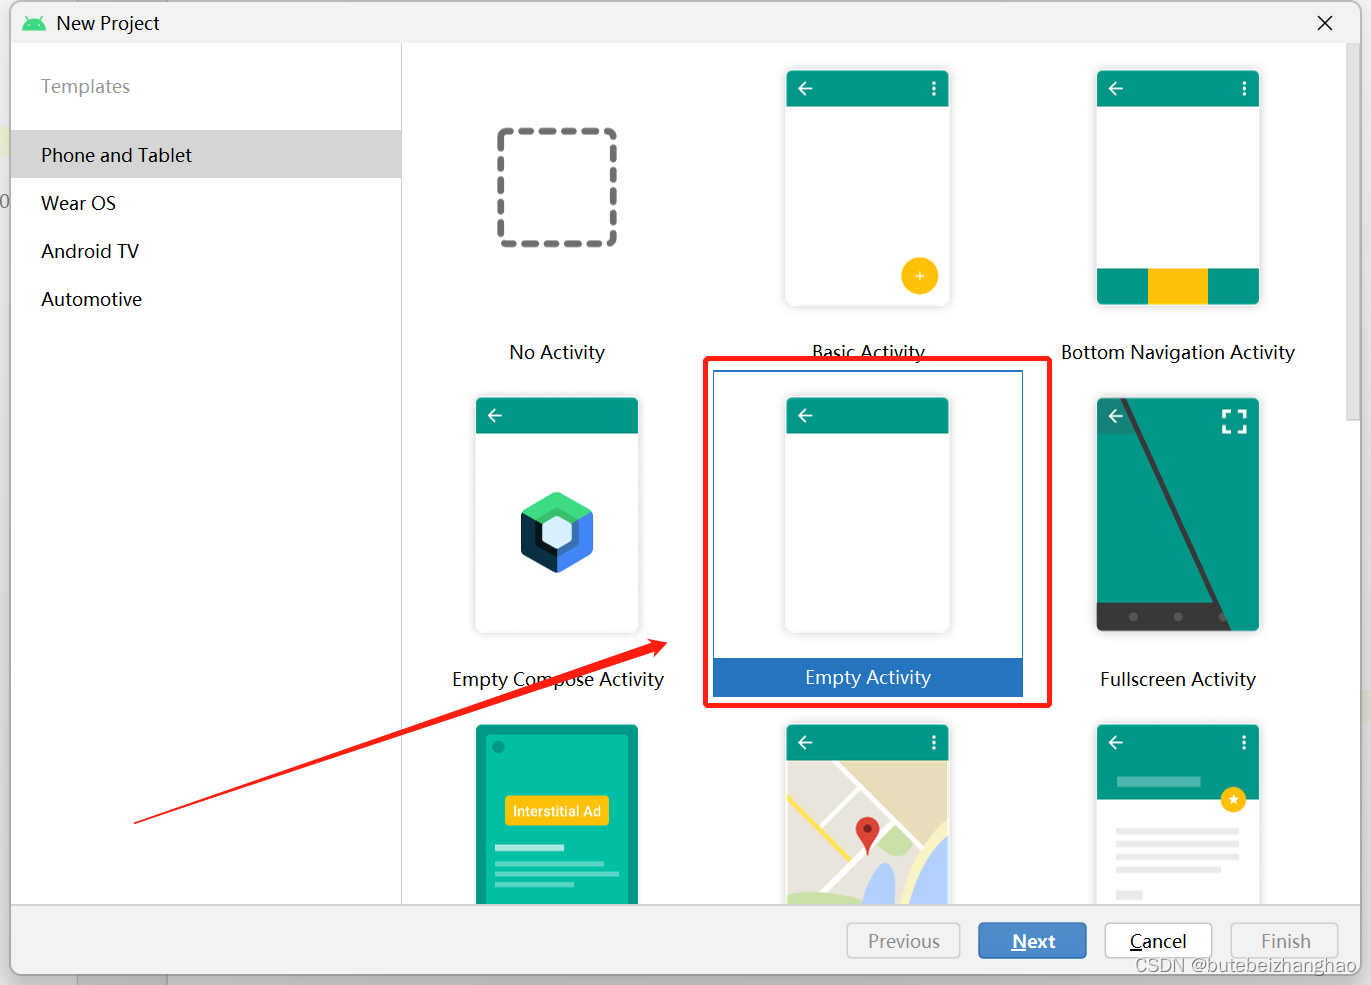The width and height of the screenshot is (1371, 985).
Task: Click the Next button
Action: coord(1032,941)
